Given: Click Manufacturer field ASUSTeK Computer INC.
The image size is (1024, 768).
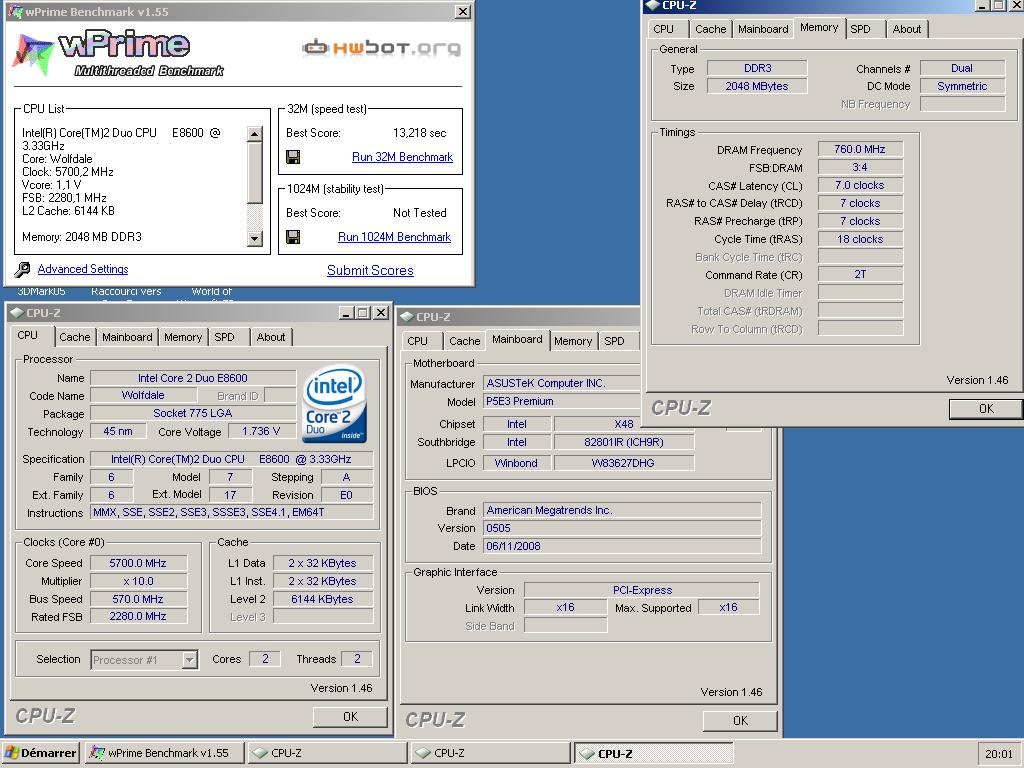Looking at the screenshot, I should 562,383.
